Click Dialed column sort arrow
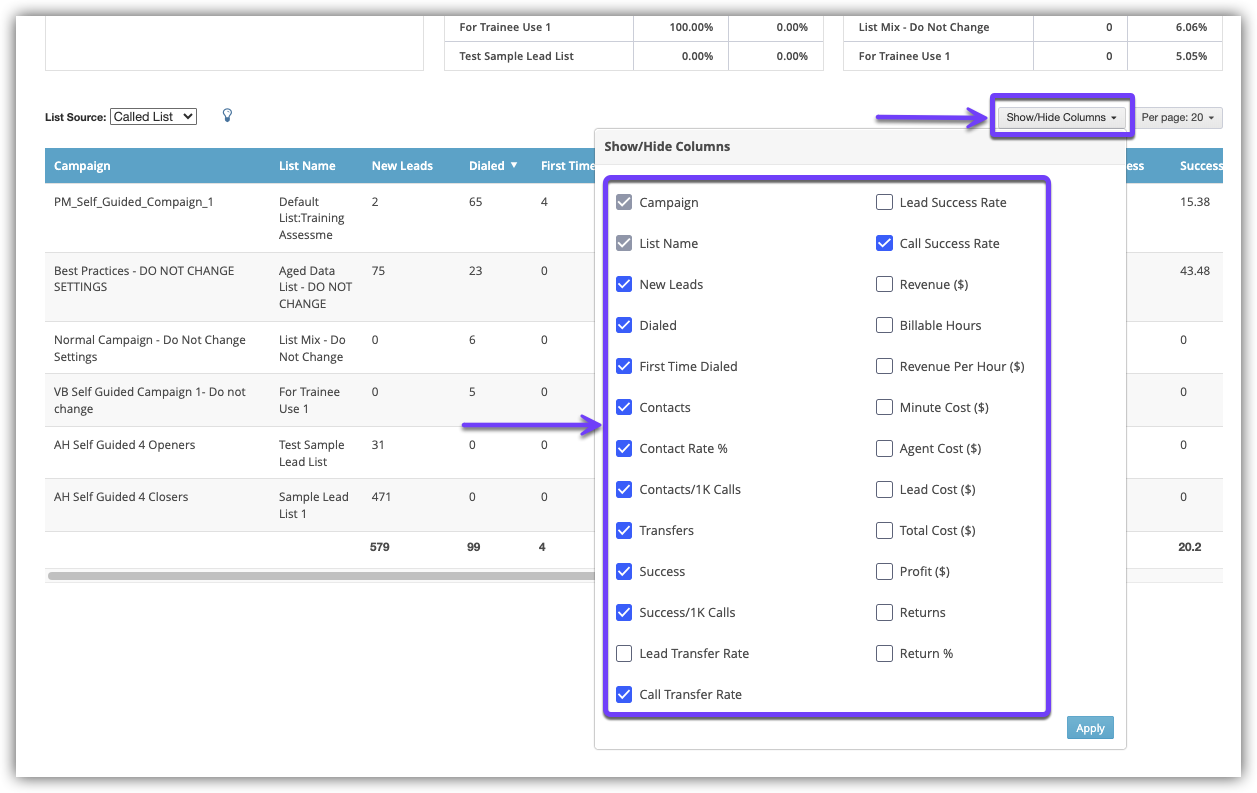The image size is (1257, 793). click(514, 165)
